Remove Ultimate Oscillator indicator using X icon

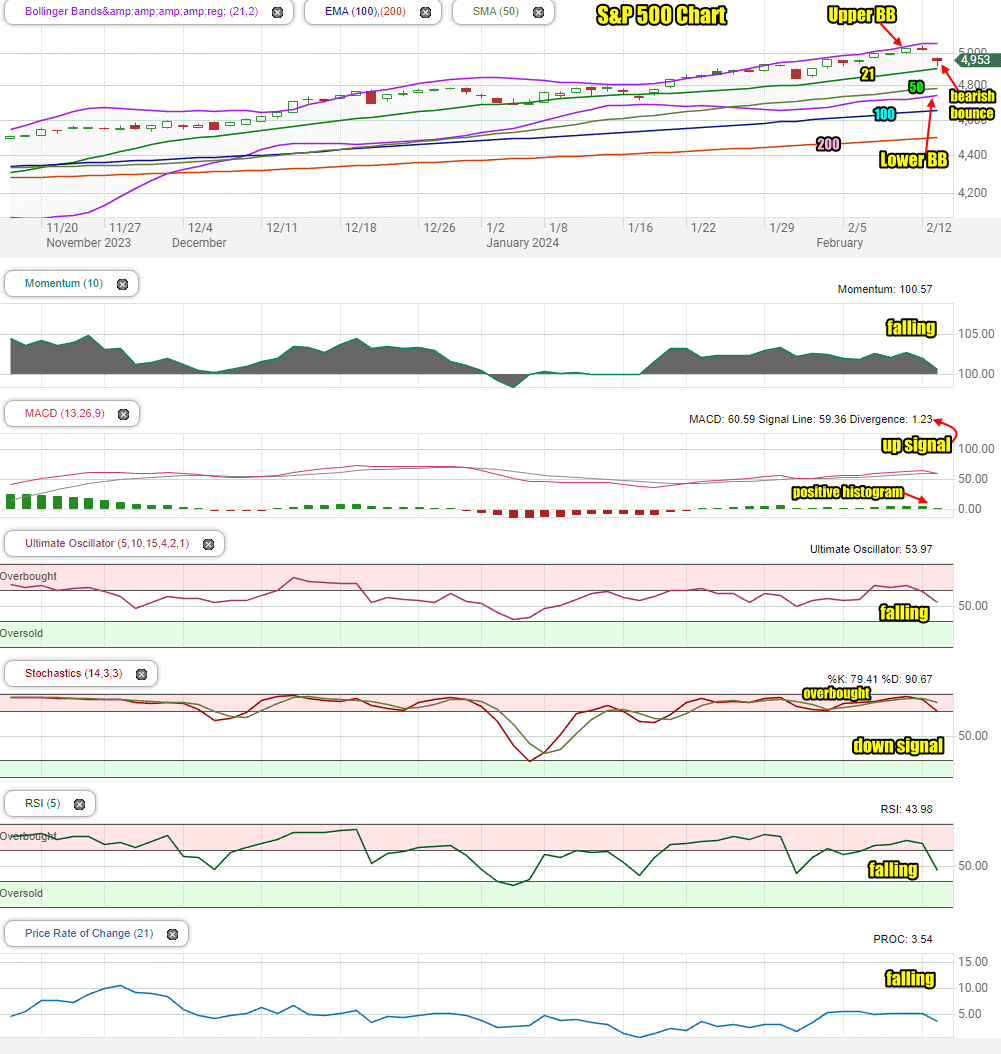(208, 544)
